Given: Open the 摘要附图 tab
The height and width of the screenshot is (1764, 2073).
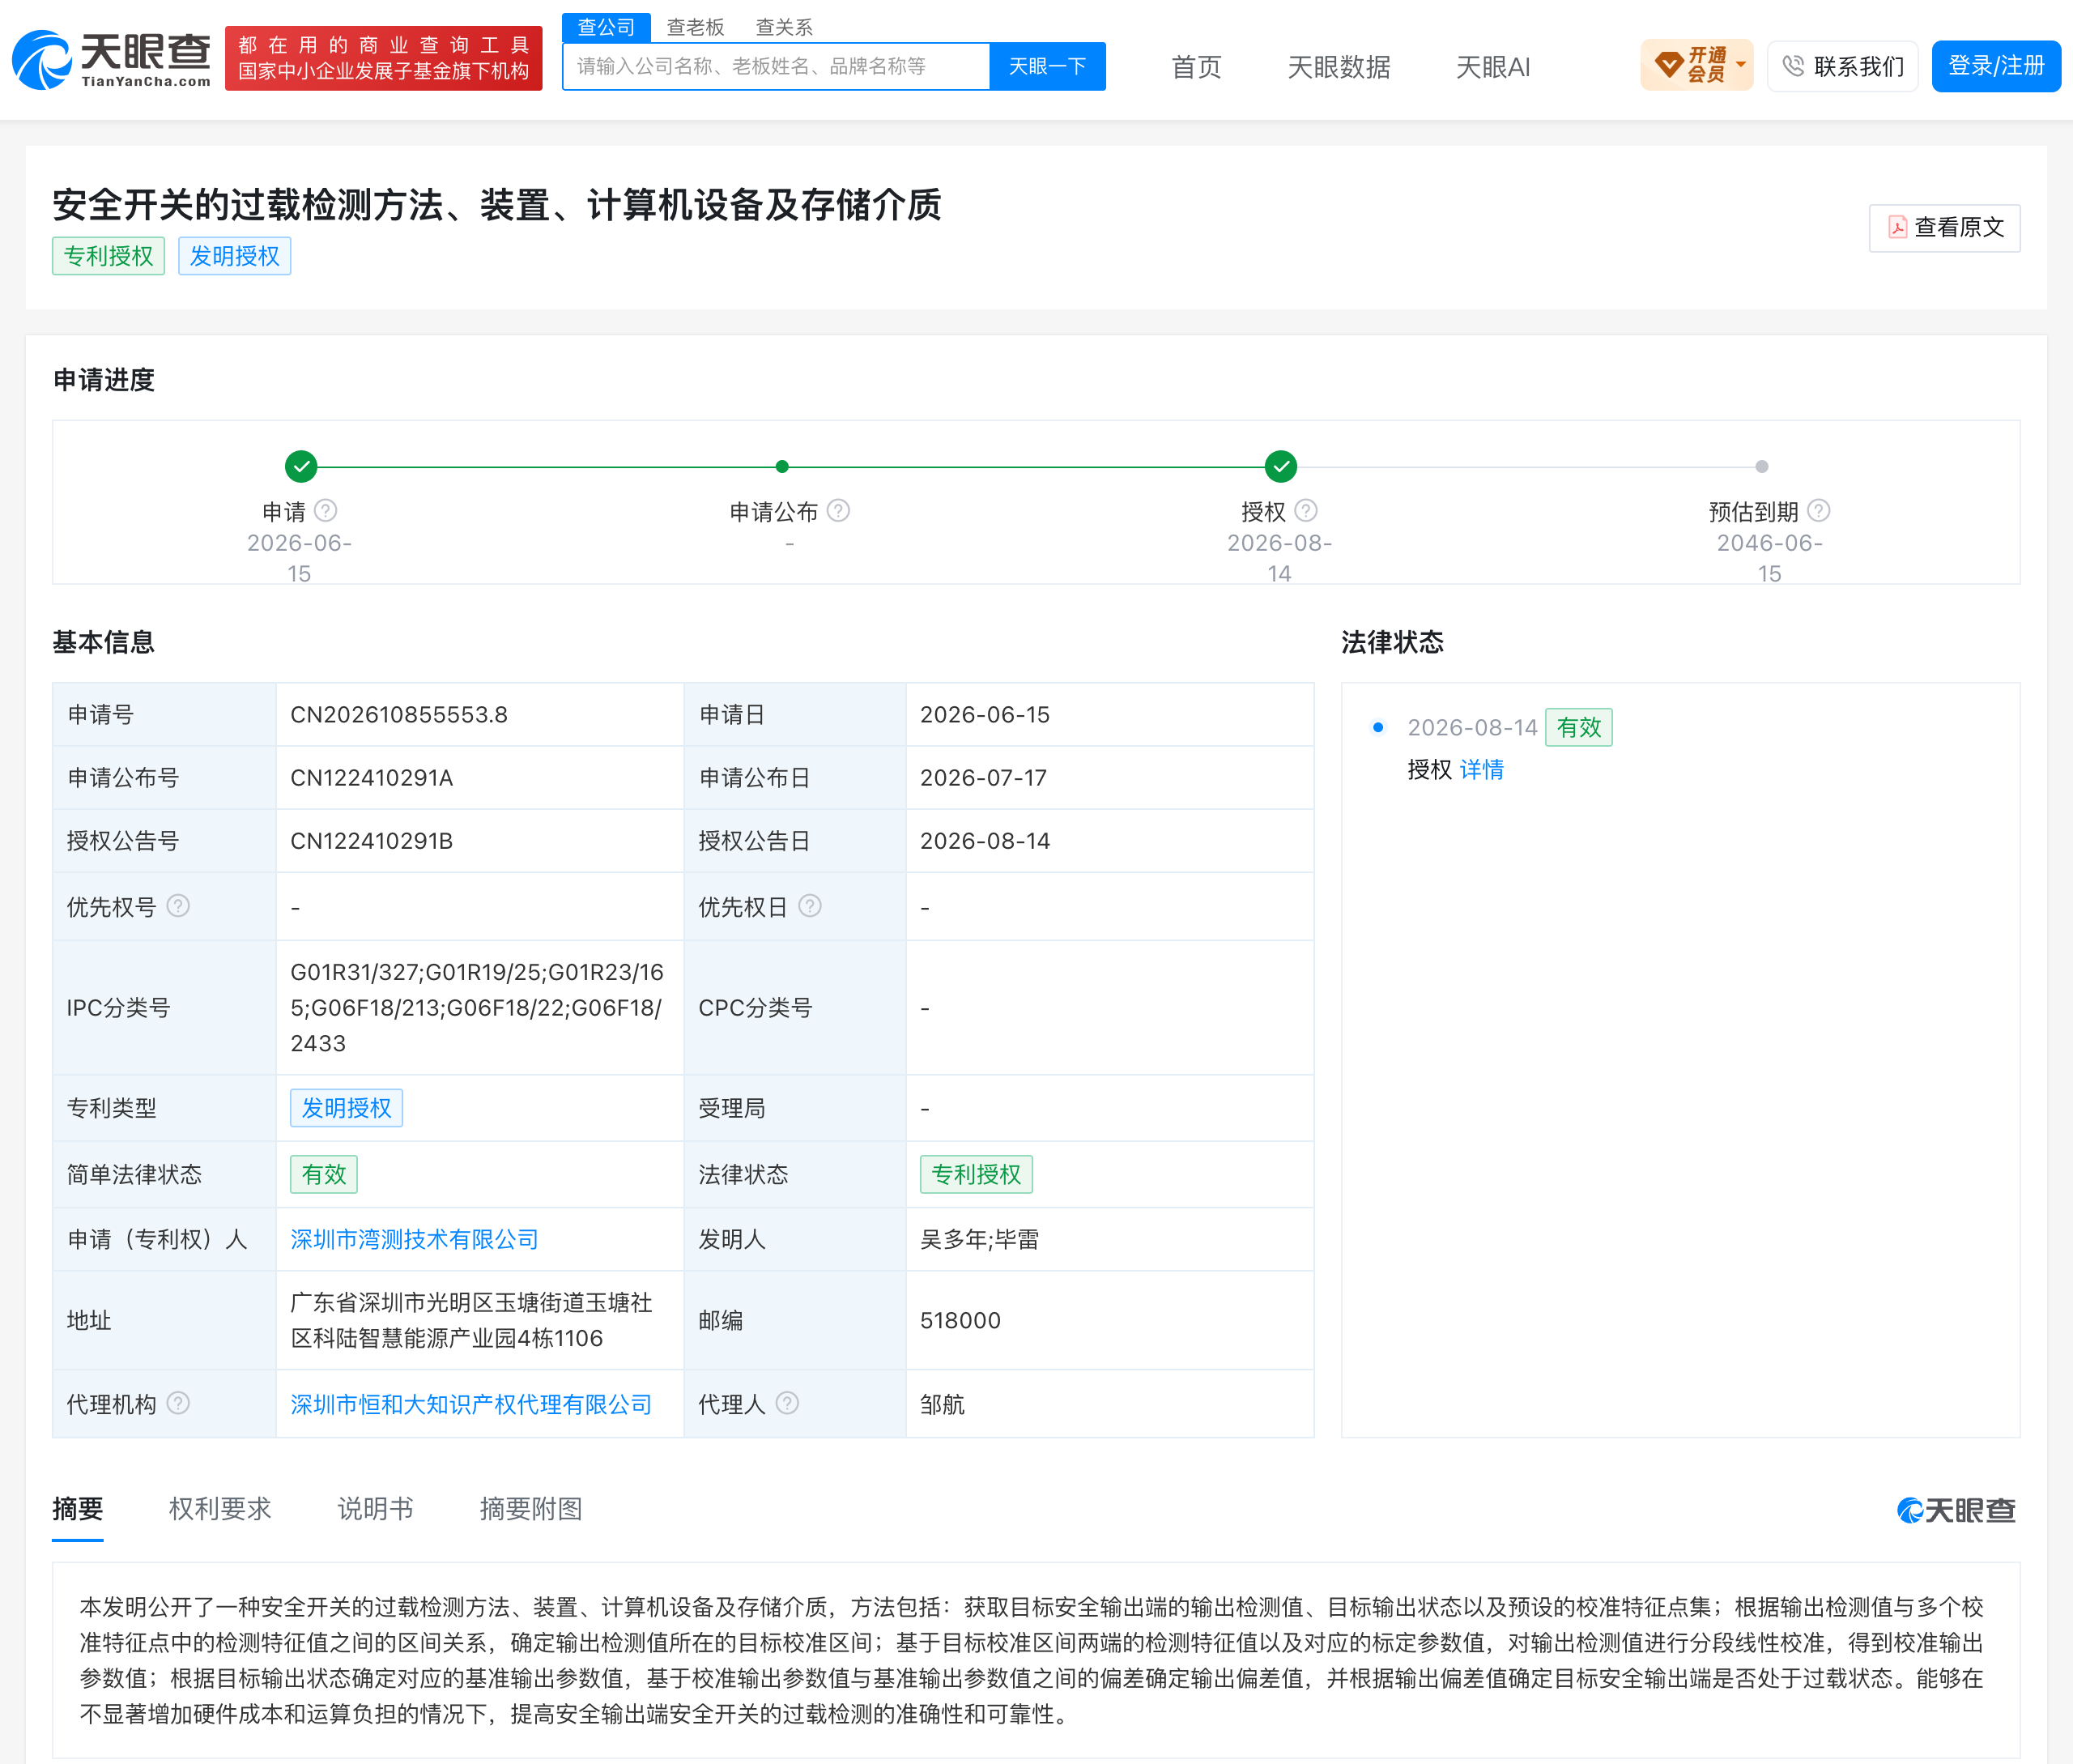Looking at the screenshot, I should pos(531,1508).
